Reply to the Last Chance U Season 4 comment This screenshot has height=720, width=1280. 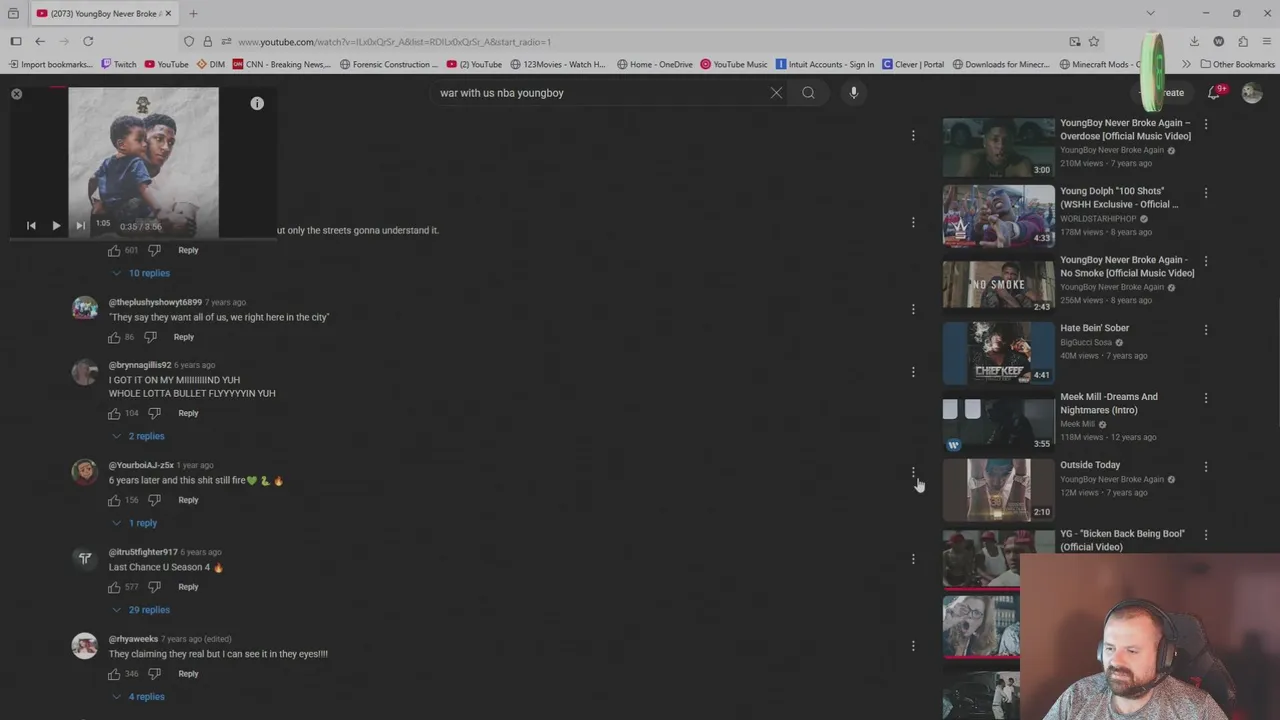click(188, 587)
